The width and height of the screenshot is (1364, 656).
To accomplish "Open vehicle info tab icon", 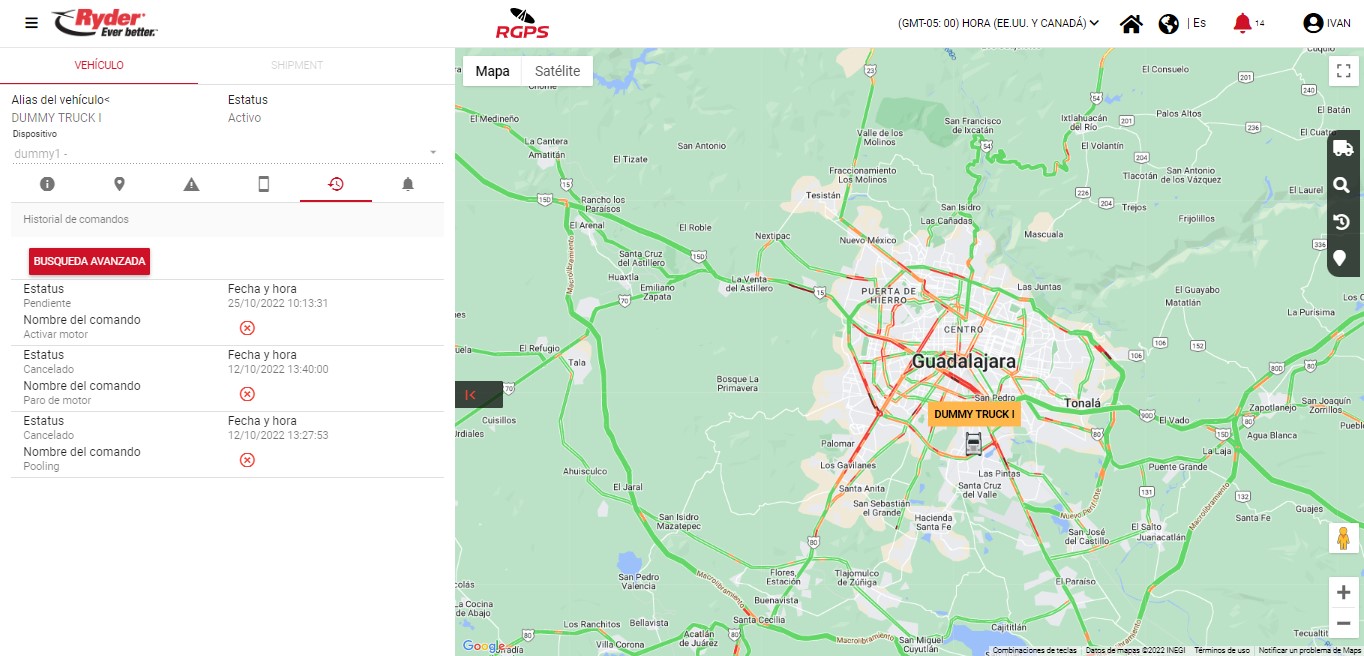I will [47, 184].
